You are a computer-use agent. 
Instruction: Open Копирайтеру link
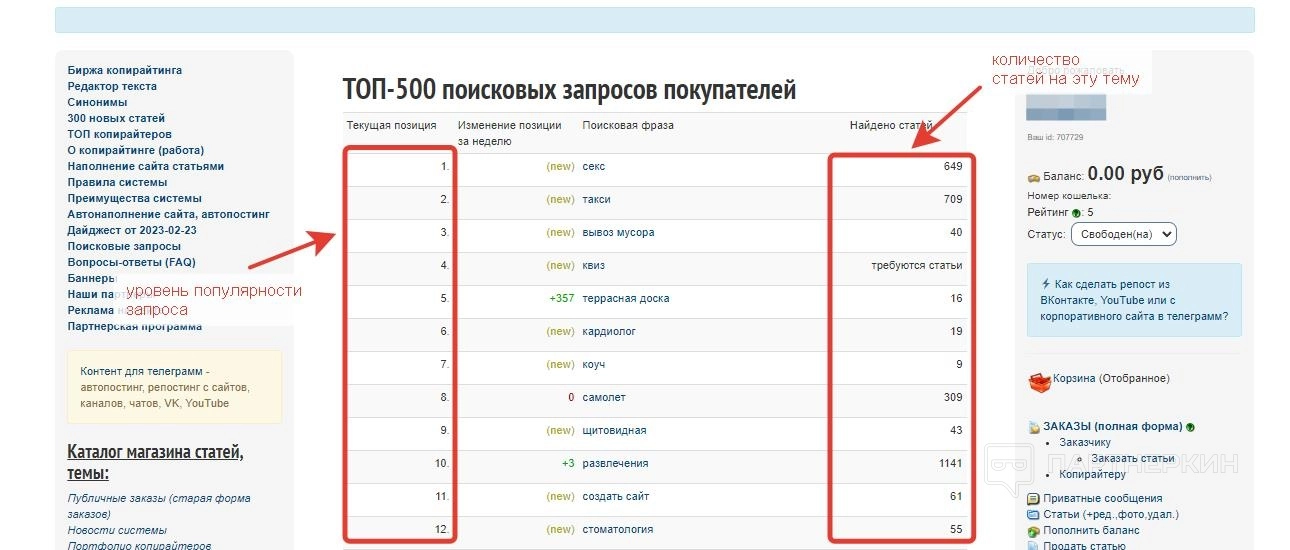[1093, 475]
